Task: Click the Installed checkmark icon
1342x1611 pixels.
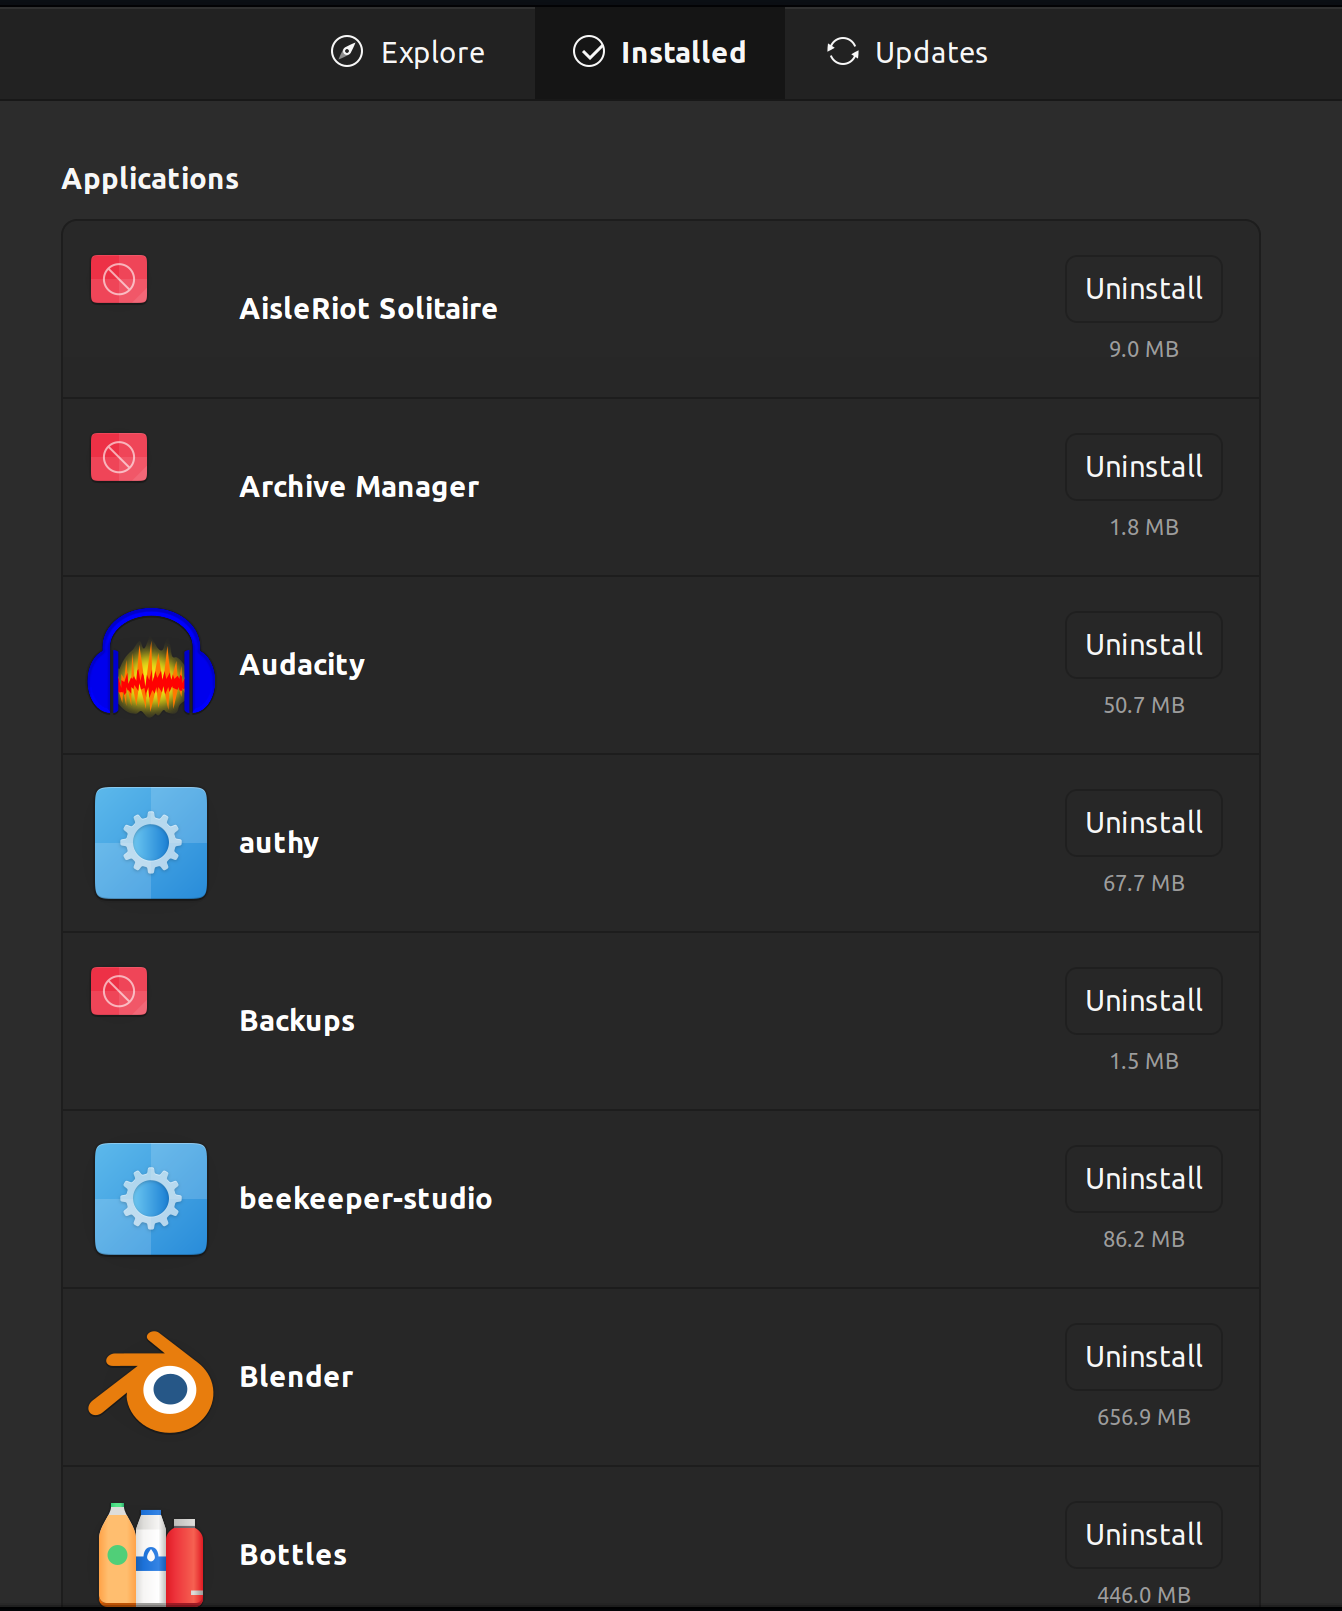Action: 588,51
